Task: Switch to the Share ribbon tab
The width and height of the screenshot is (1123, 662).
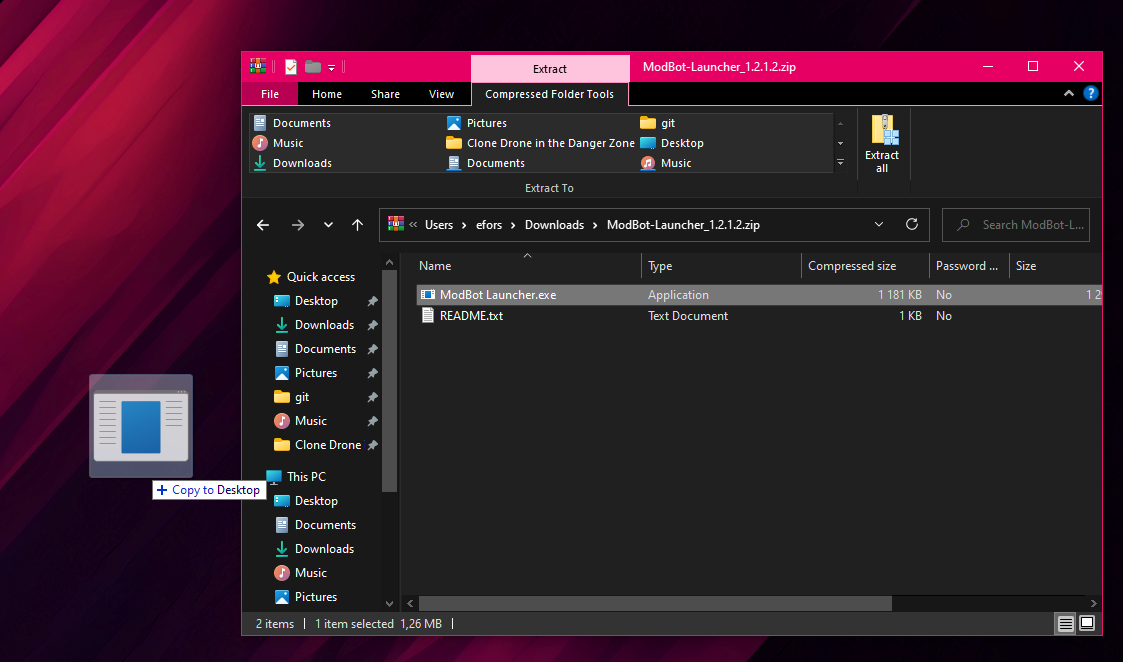Action: point(385,94)
